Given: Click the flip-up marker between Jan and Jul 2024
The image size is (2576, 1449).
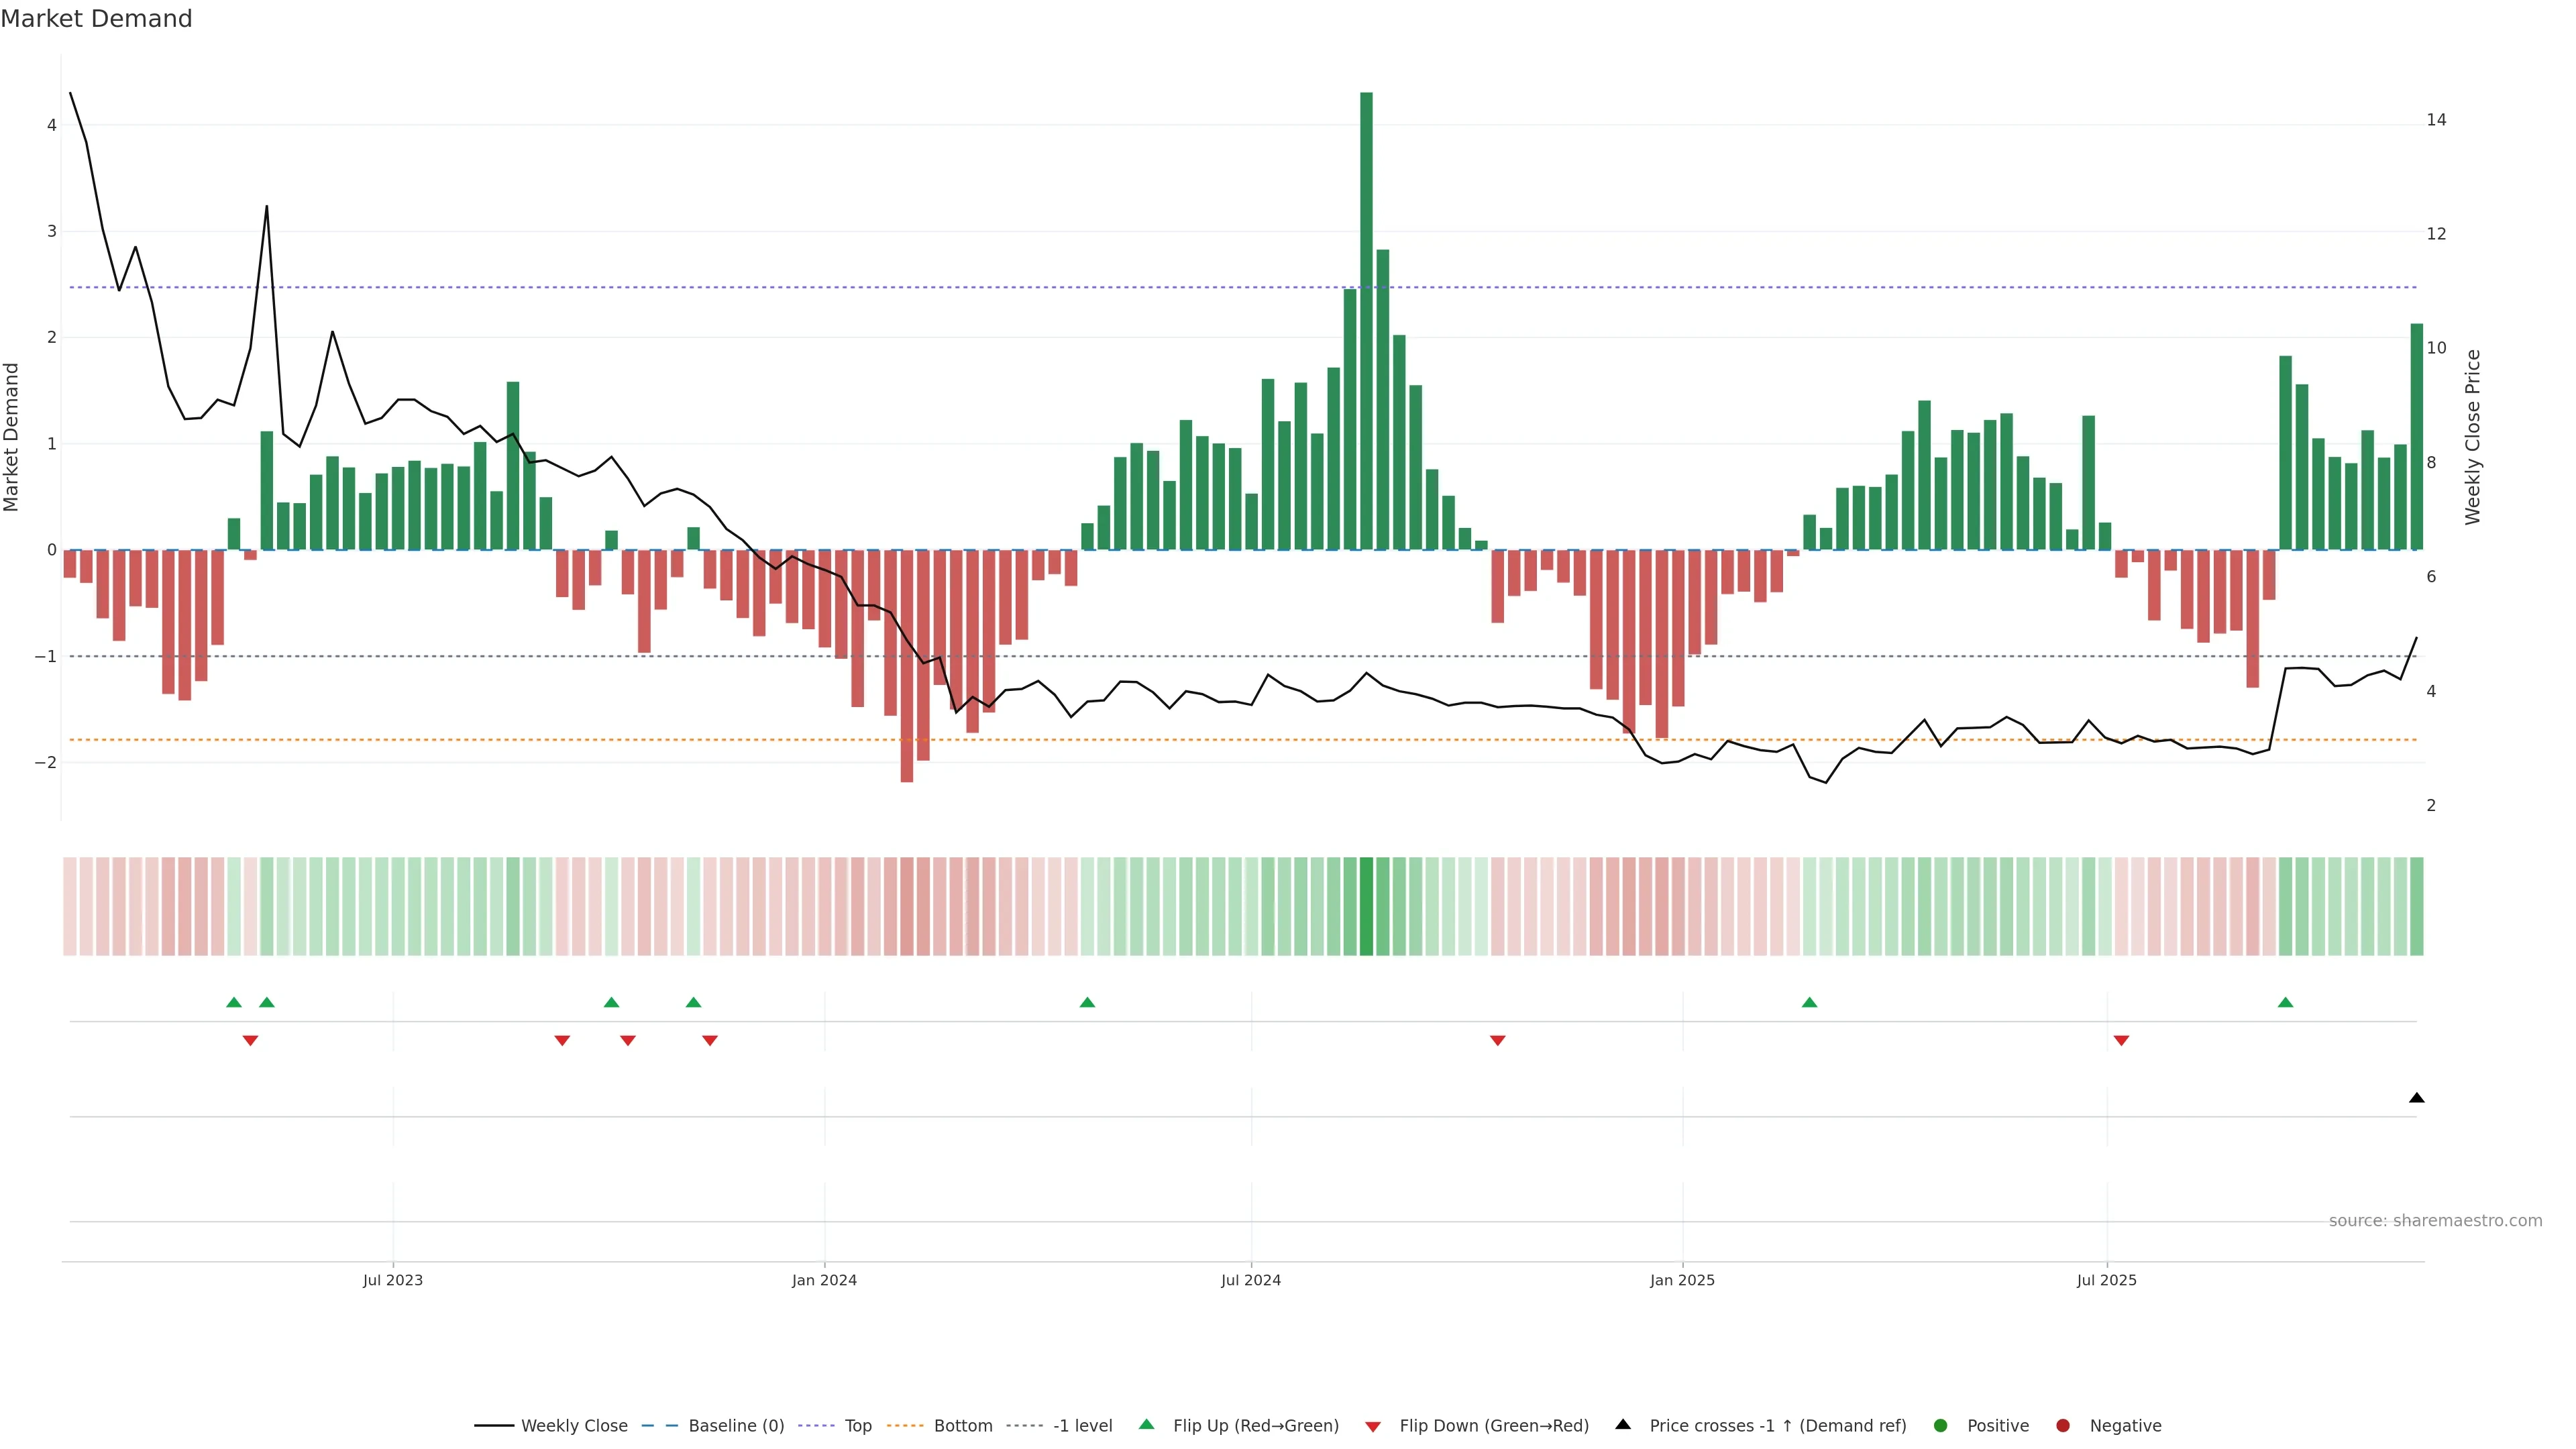Looking at the screenshot, I should click(x=1087, y=1002).
